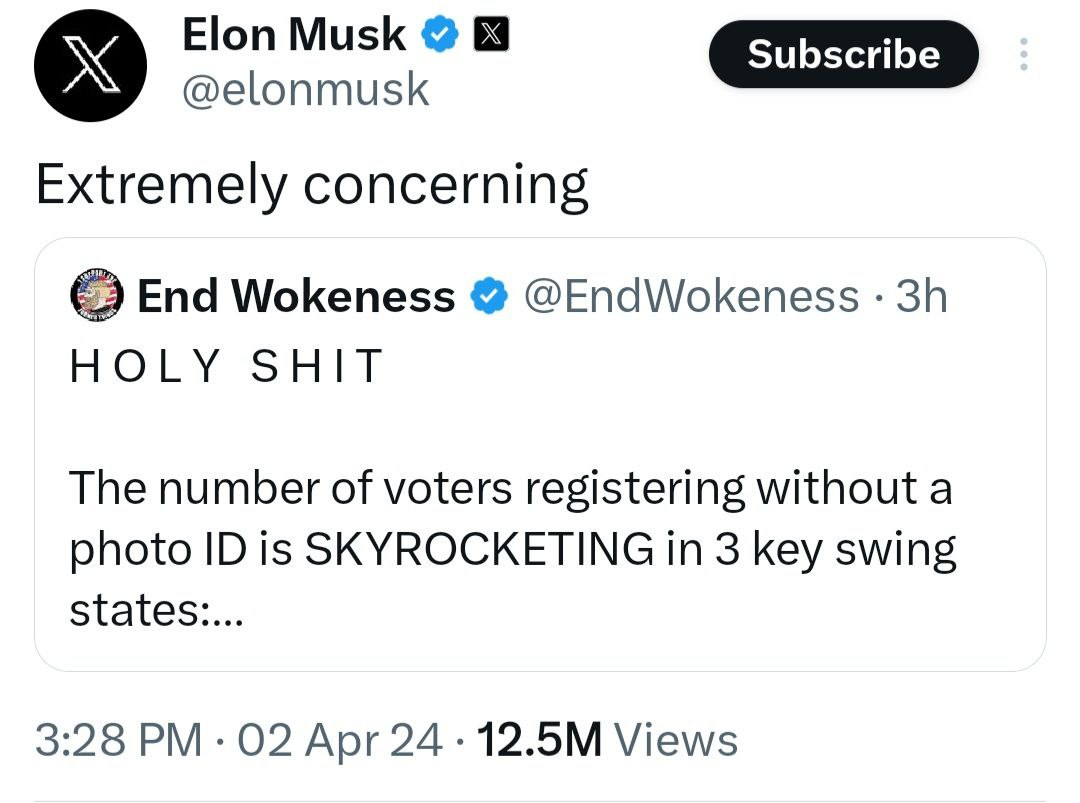This screenshot has width=1080, height=803.
Task: Click the "HOLY SHIT" headline text
Action: tap(226, 366)
